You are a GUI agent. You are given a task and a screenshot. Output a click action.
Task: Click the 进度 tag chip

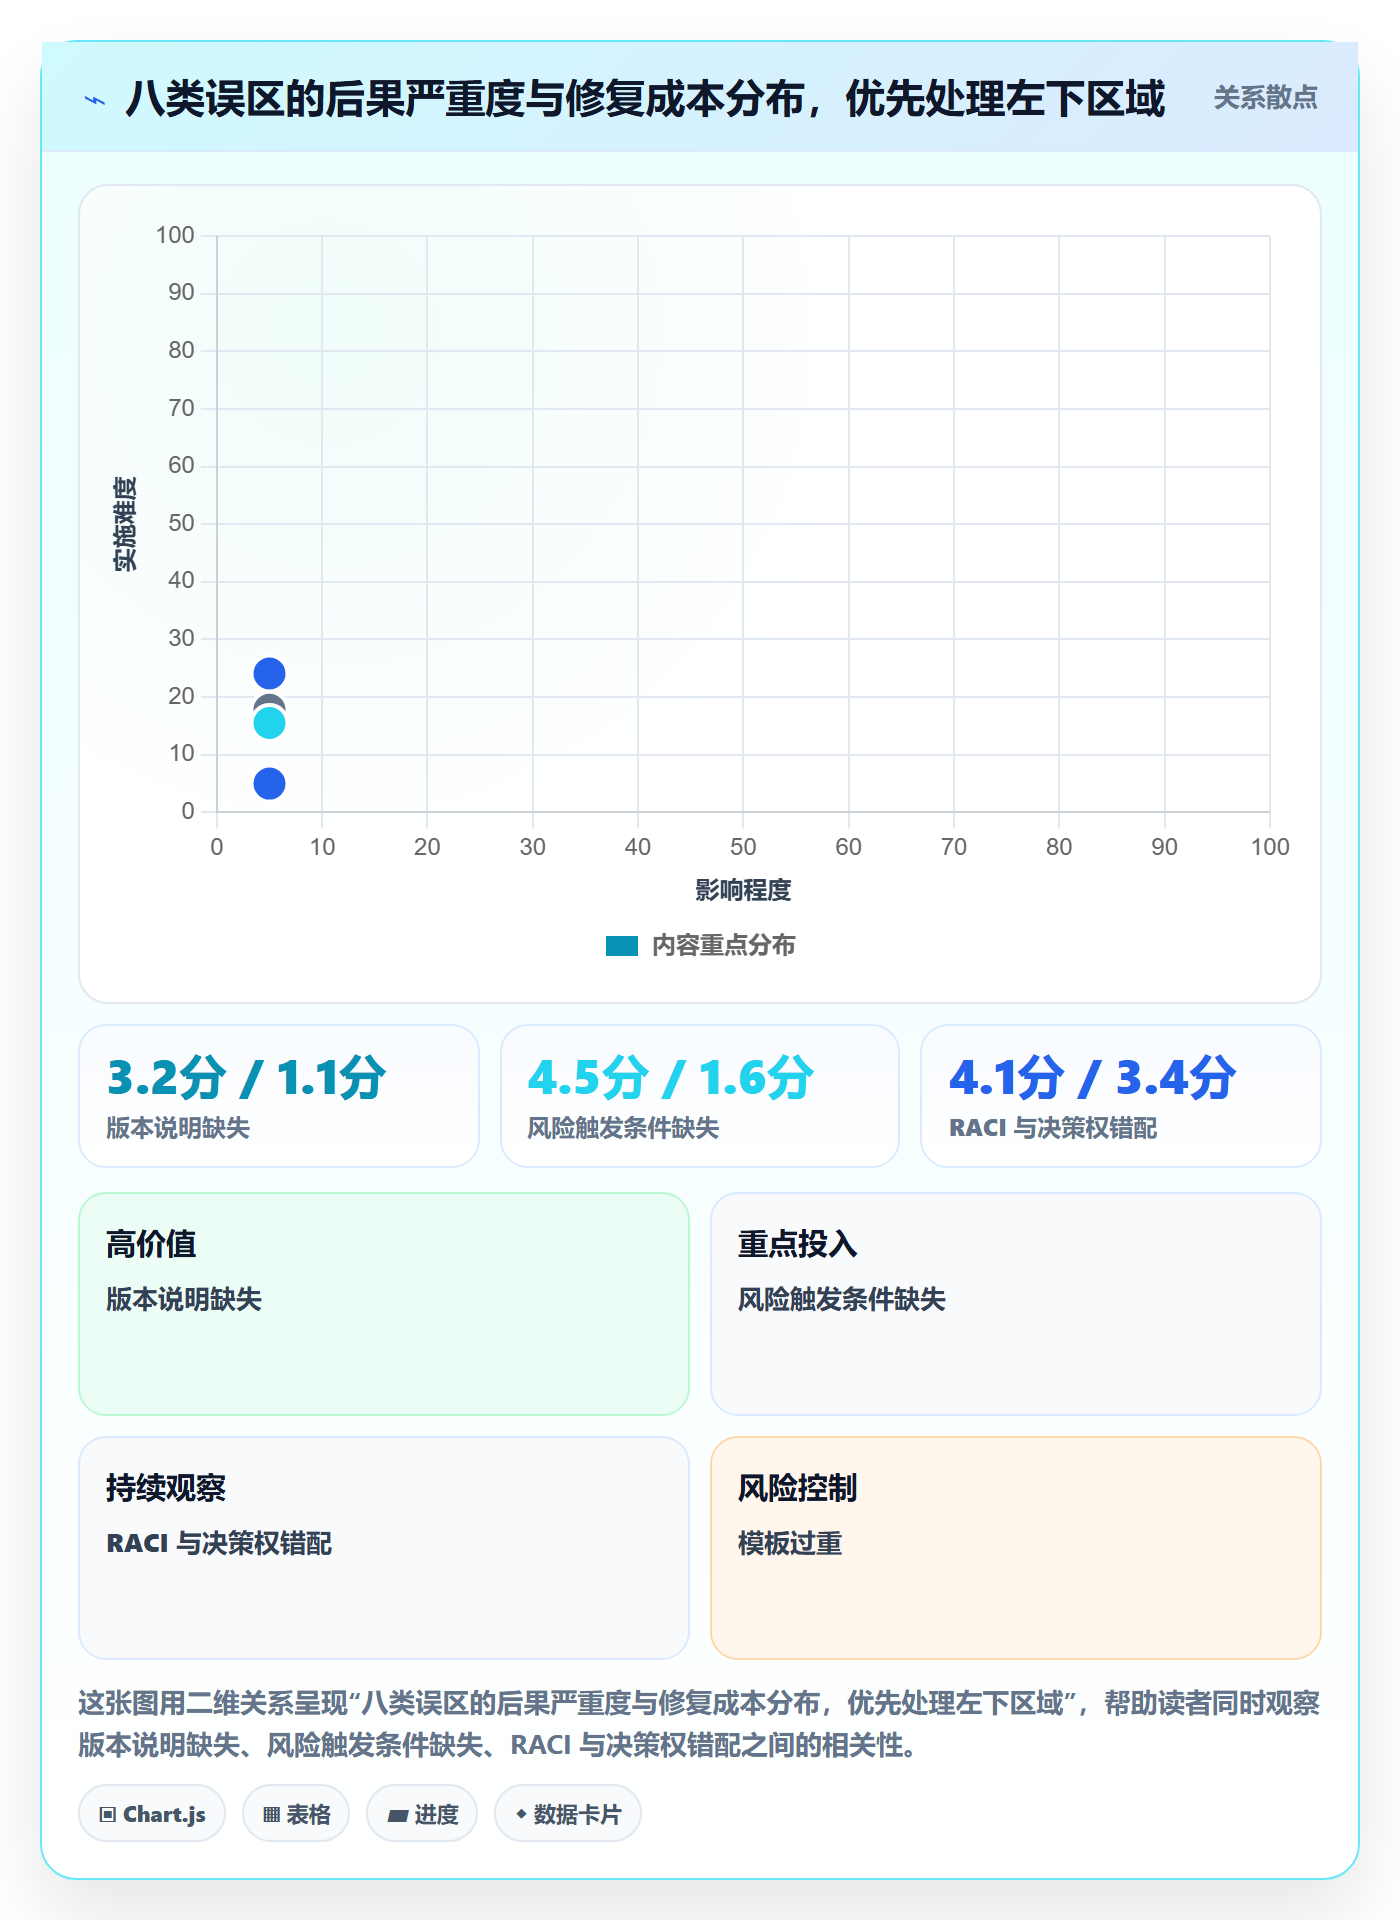(x=422, y=1814)
